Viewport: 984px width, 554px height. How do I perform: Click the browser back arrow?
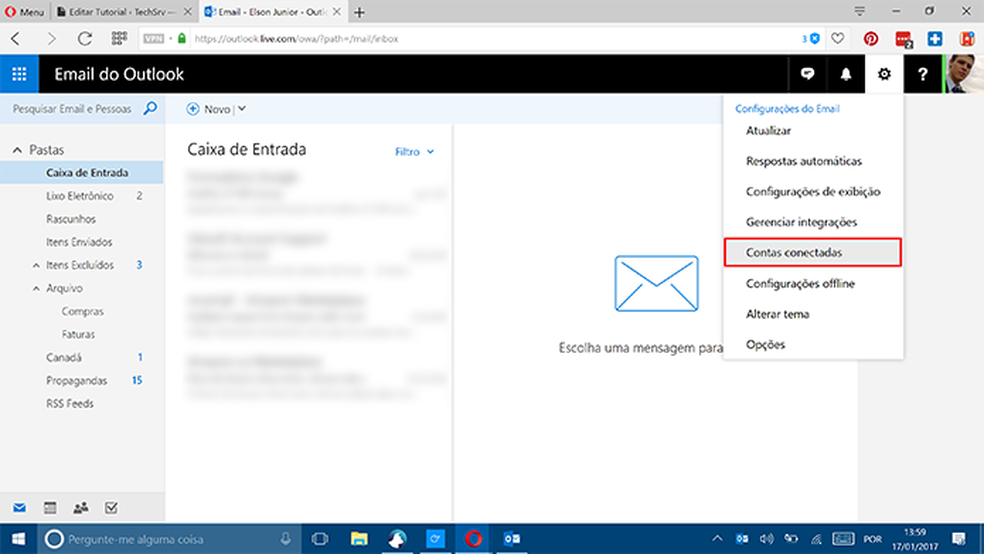[16, 39]
